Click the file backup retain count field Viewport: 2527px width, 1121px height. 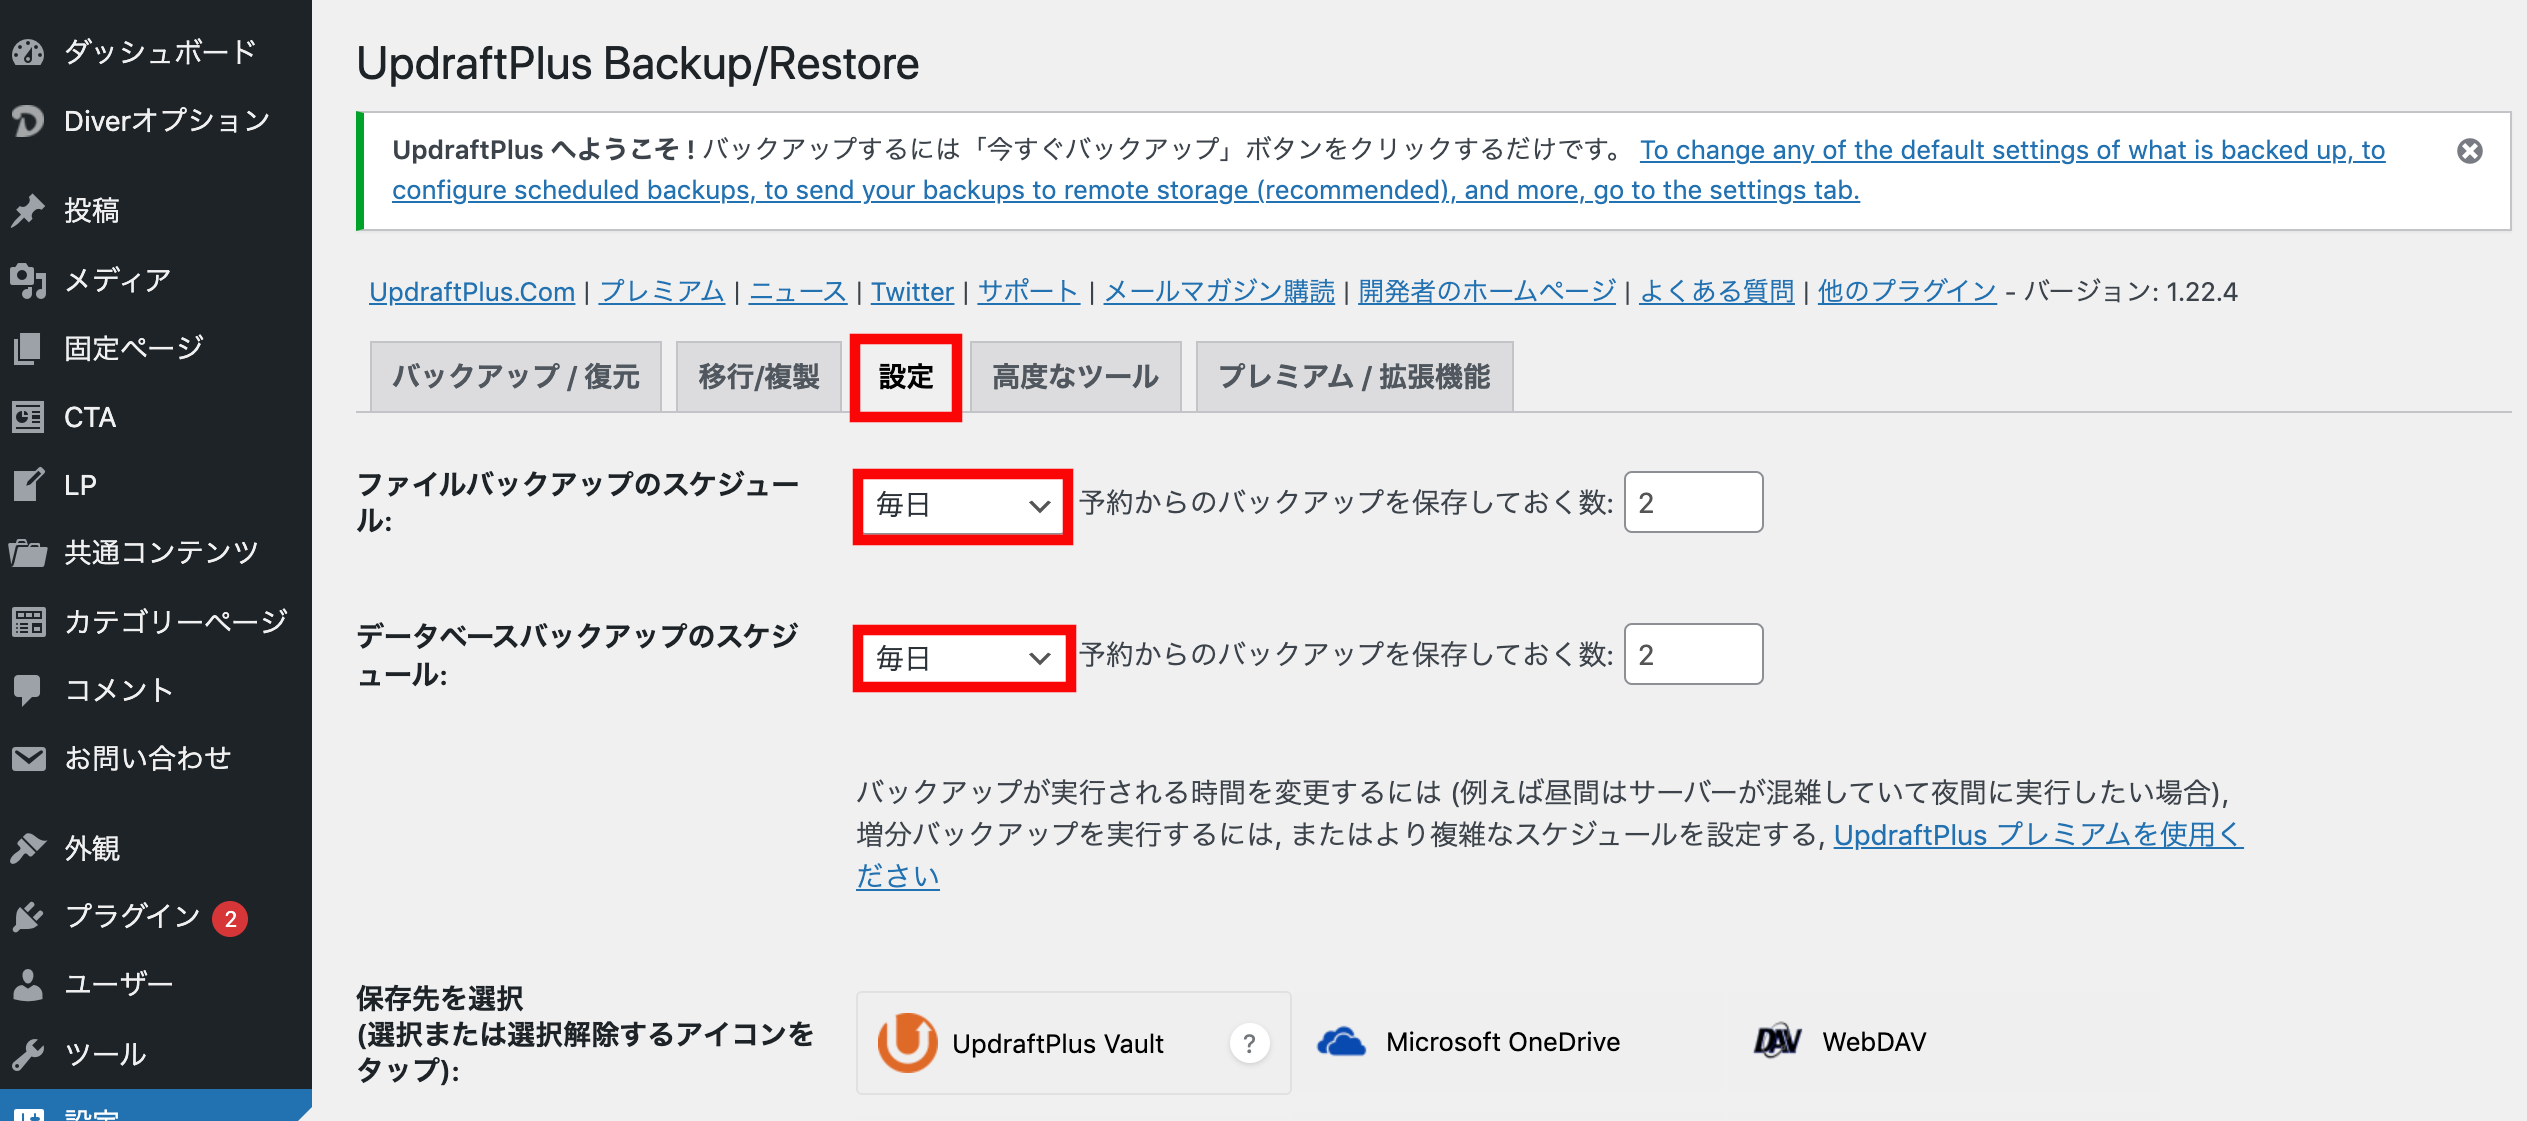point(1692,502)
